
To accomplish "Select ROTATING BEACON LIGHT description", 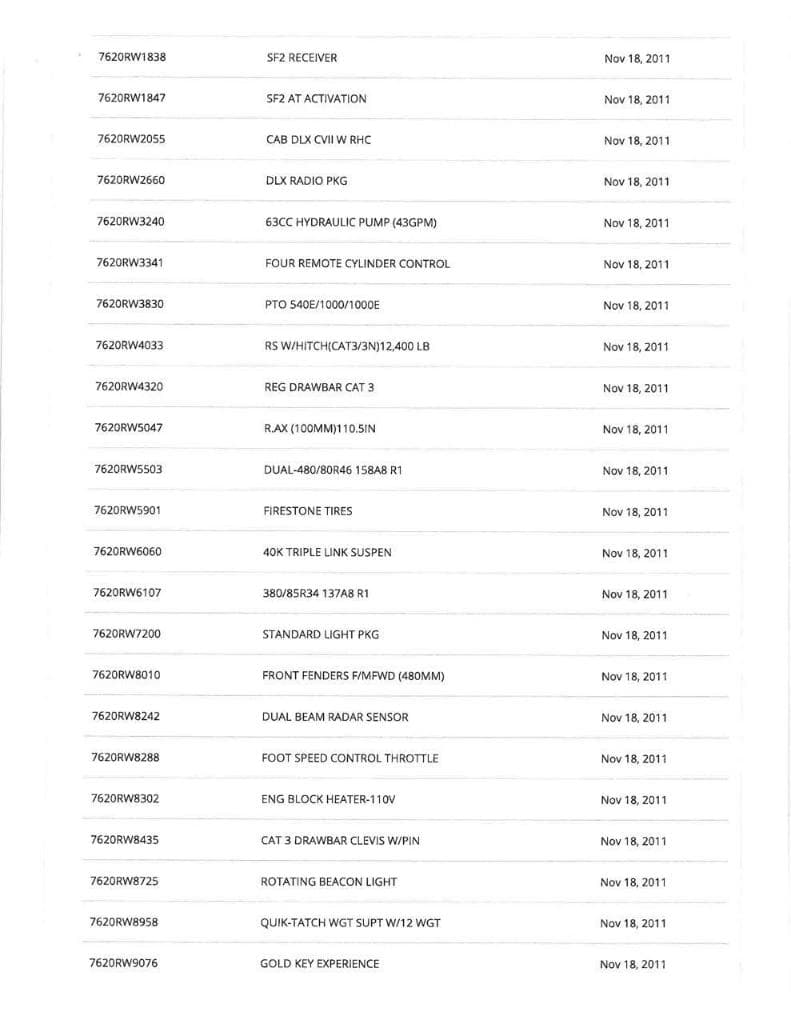I will (x=328, y=881).
